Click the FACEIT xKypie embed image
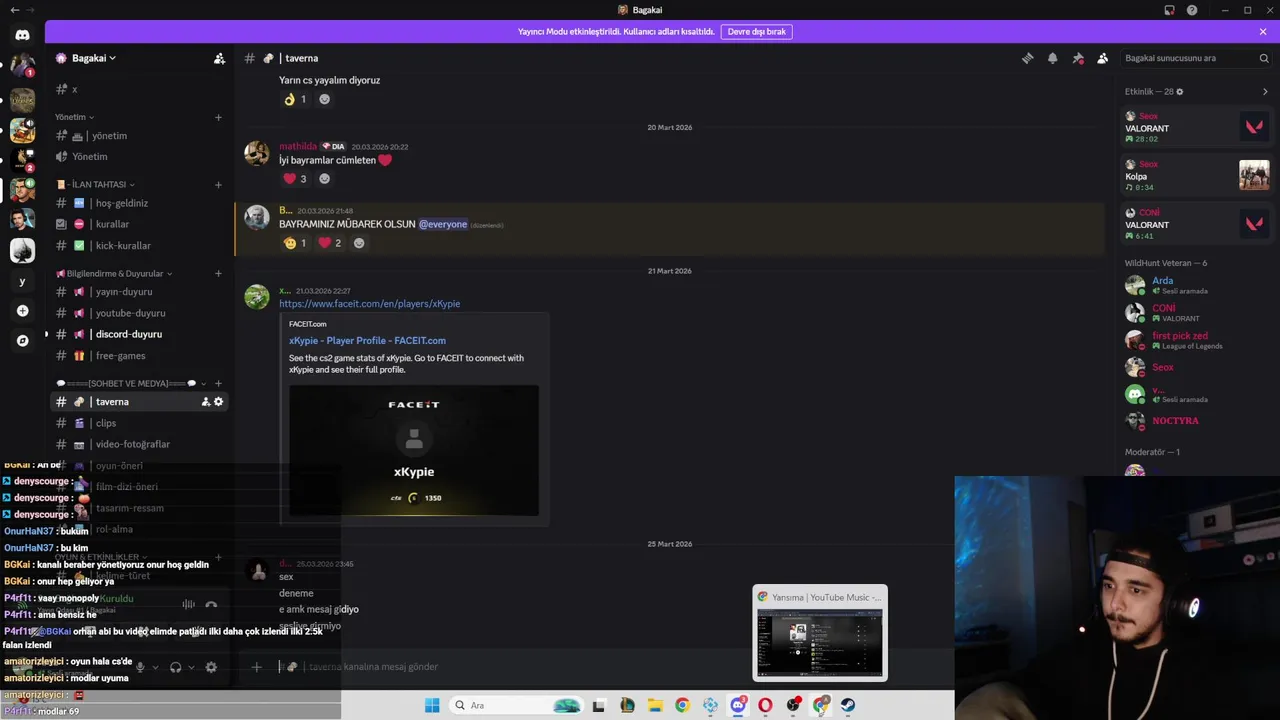 (x=414, y=451)
